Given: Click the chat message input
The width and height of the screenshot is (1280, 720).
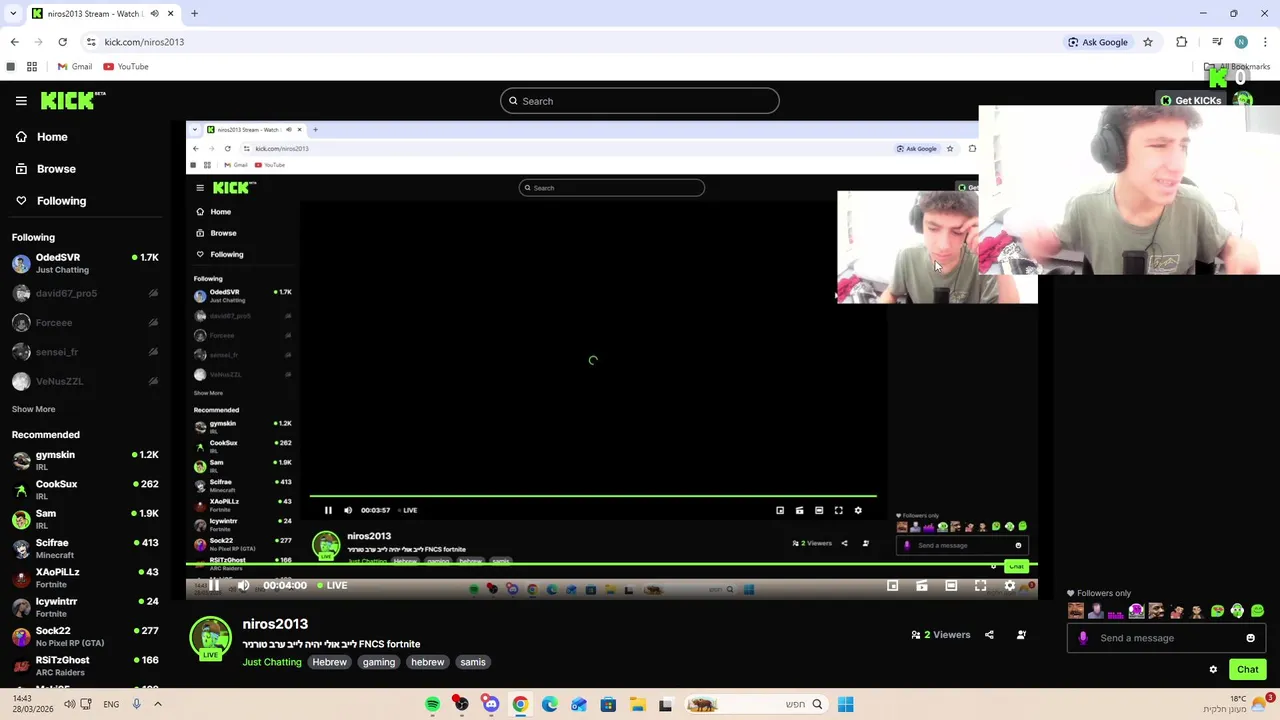Looking at the screenshot, I should 1167,638.
